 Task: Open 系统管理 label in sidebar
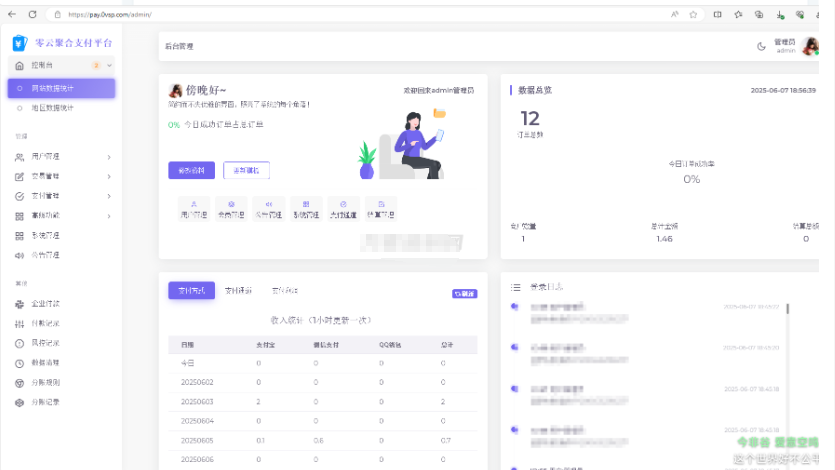tap(46, 235)
